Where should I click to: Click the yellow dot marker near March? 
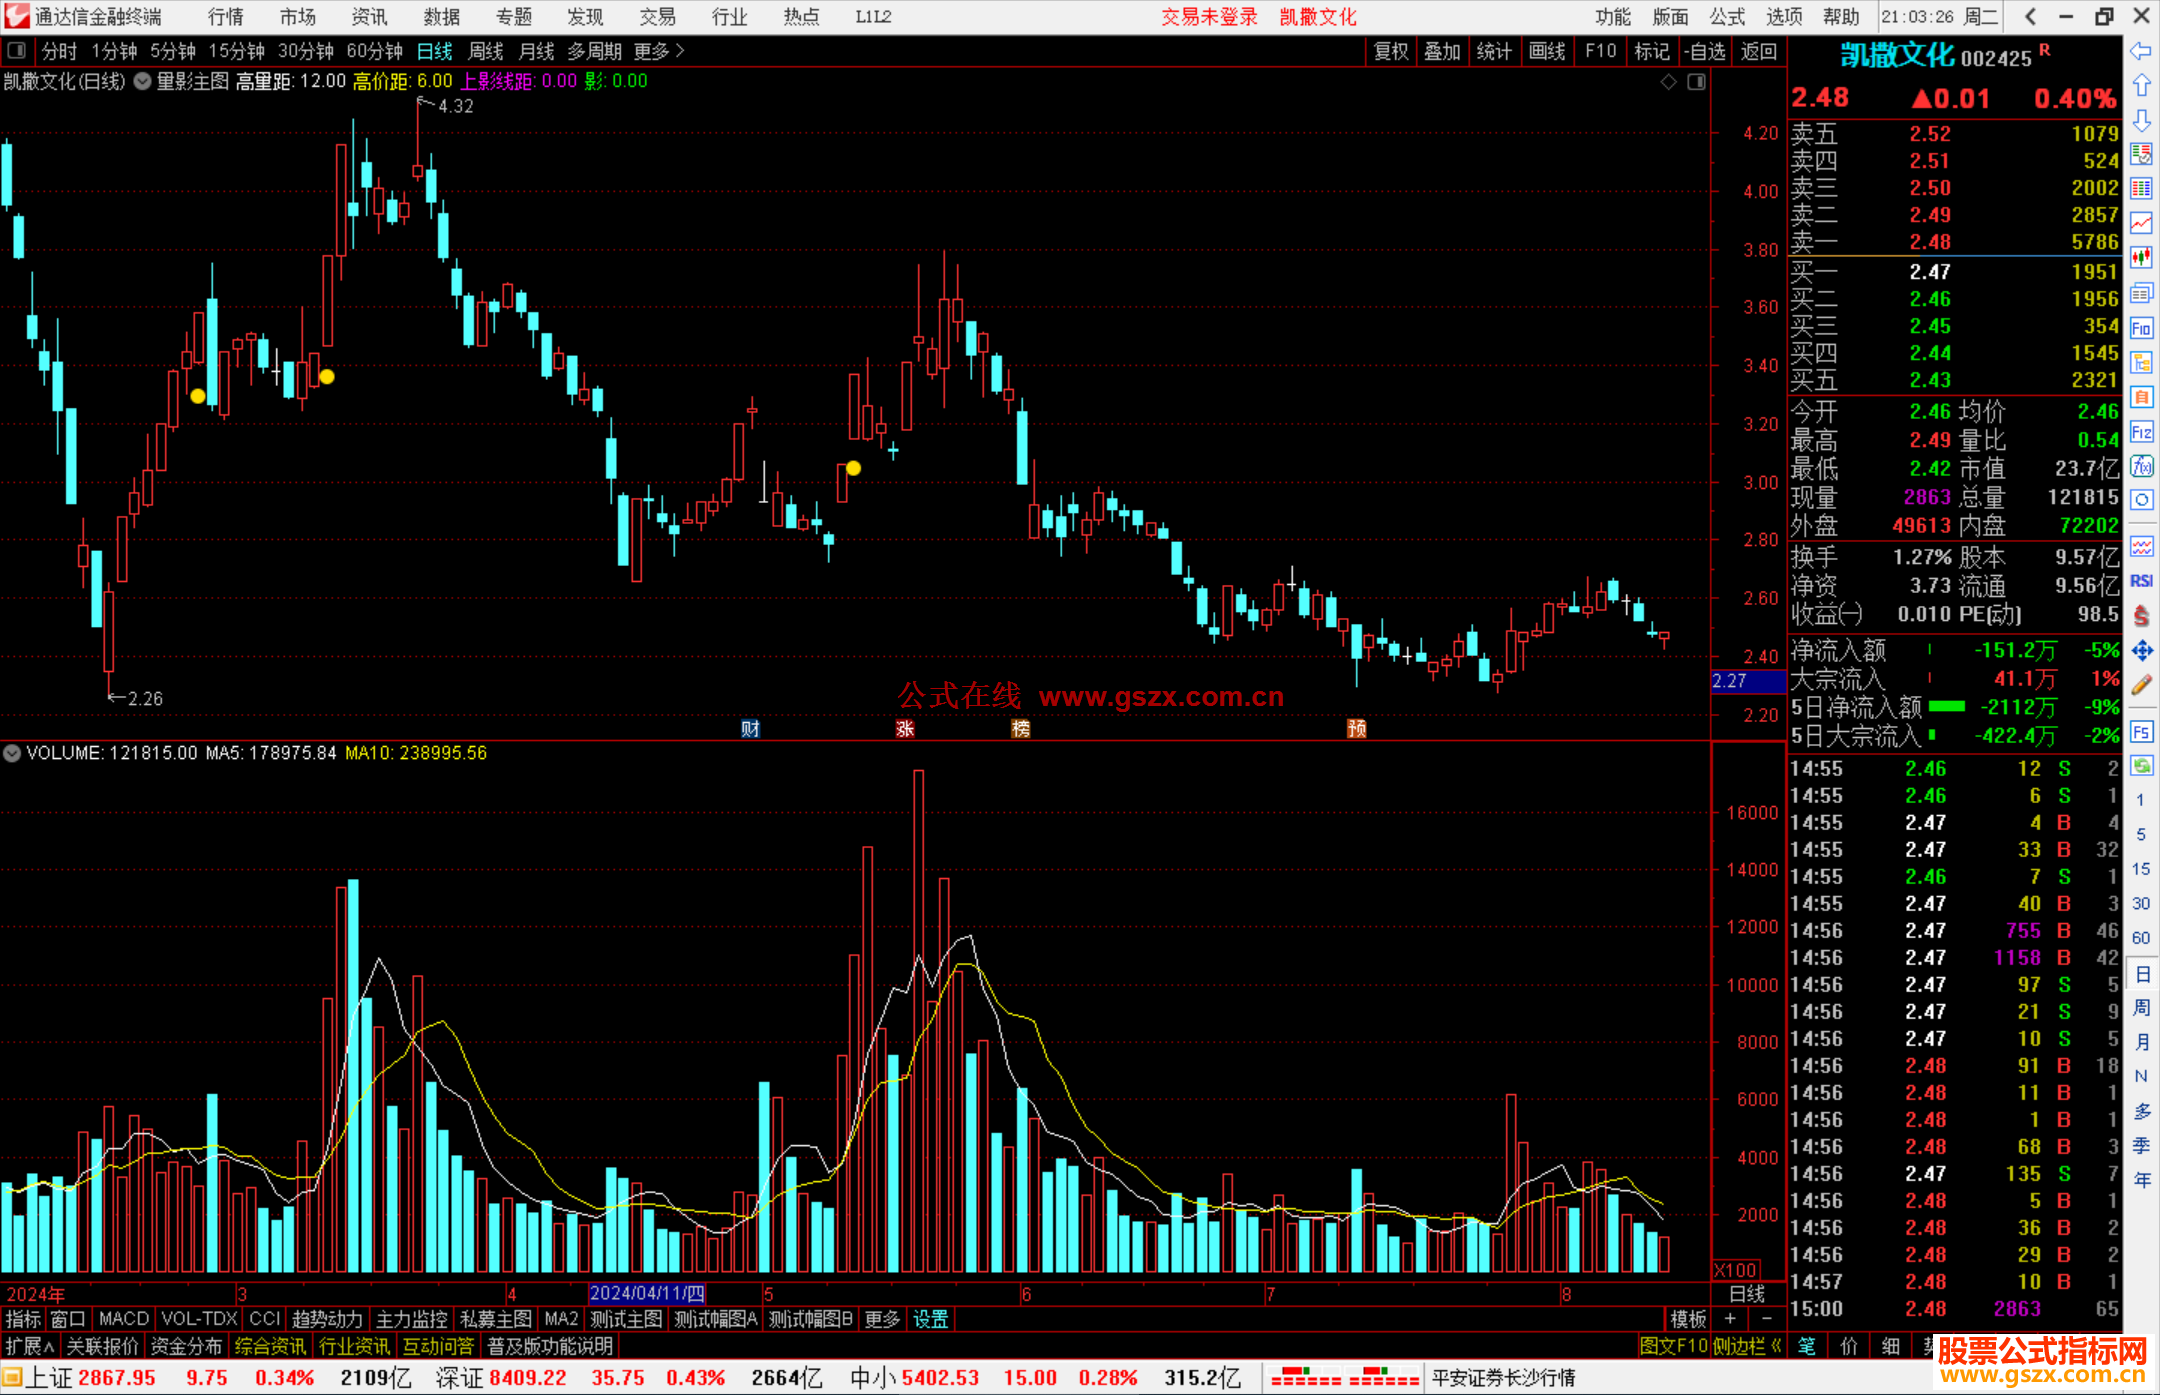[327, 377]
